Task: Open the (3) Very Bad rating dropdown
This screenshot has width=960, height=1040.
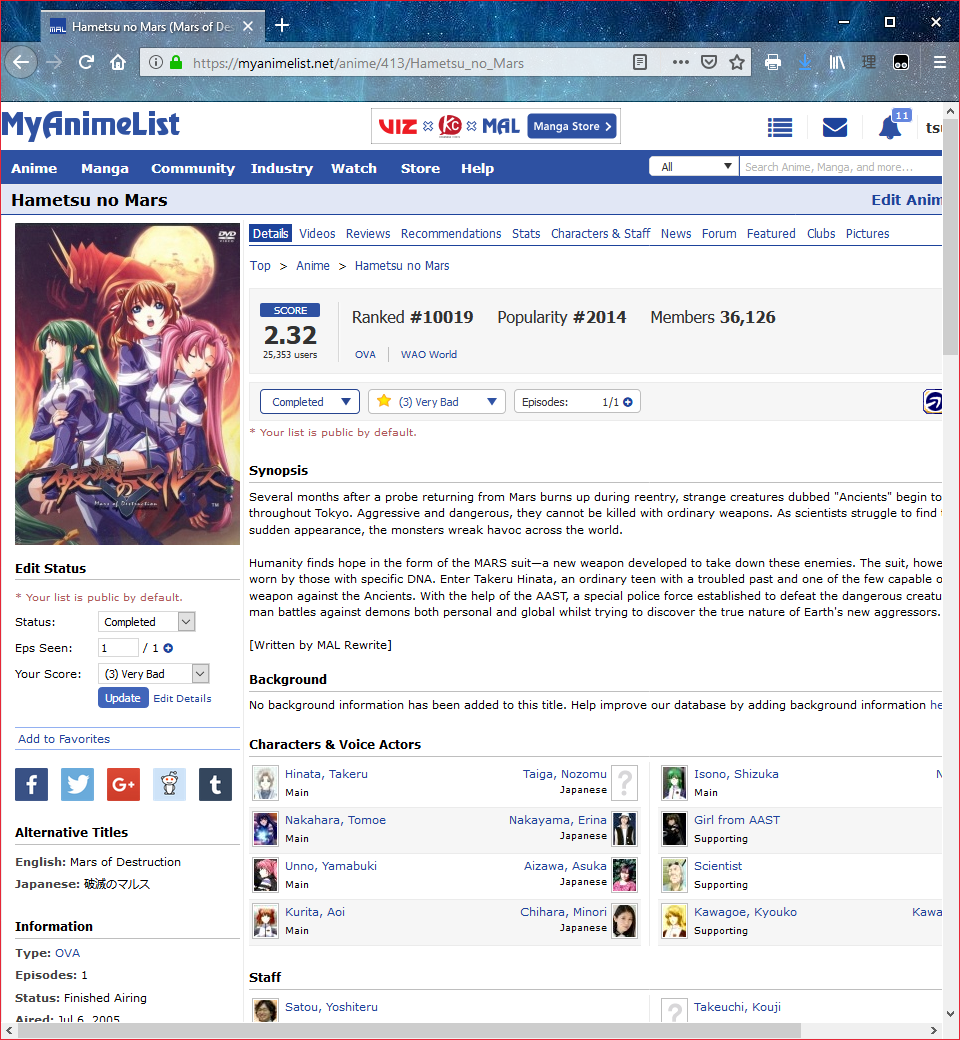Action: click(x=437, y=402)
